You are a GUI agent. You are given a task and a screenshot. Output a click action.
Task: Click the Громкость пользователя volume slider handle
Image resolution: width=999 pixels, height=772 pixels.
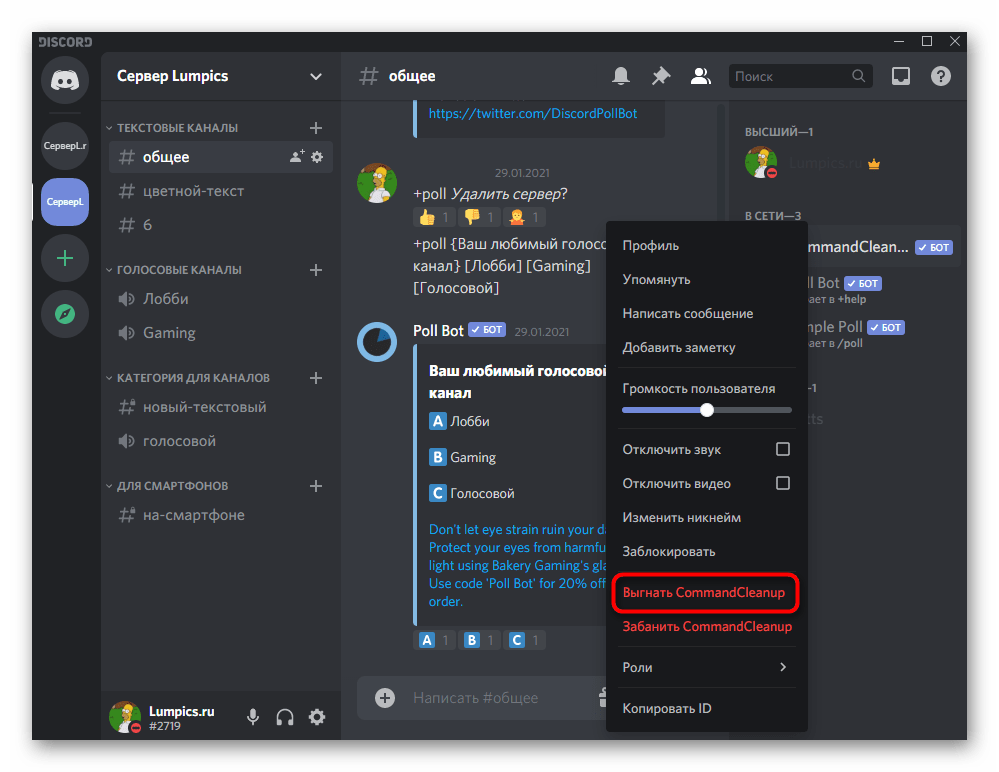tap(707, 410)
